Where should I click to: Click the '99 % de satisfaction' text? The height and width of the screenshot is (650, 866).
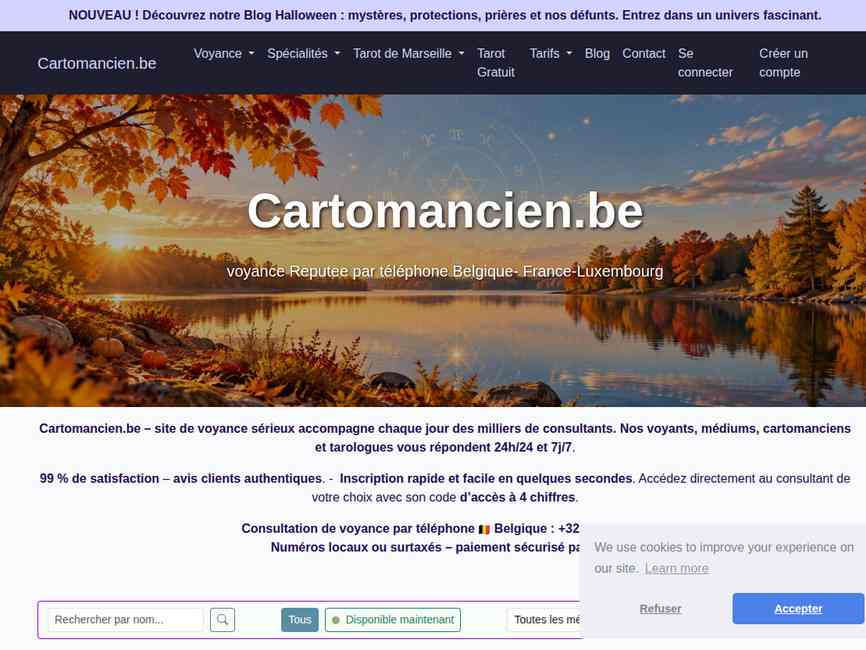(98, 478)
